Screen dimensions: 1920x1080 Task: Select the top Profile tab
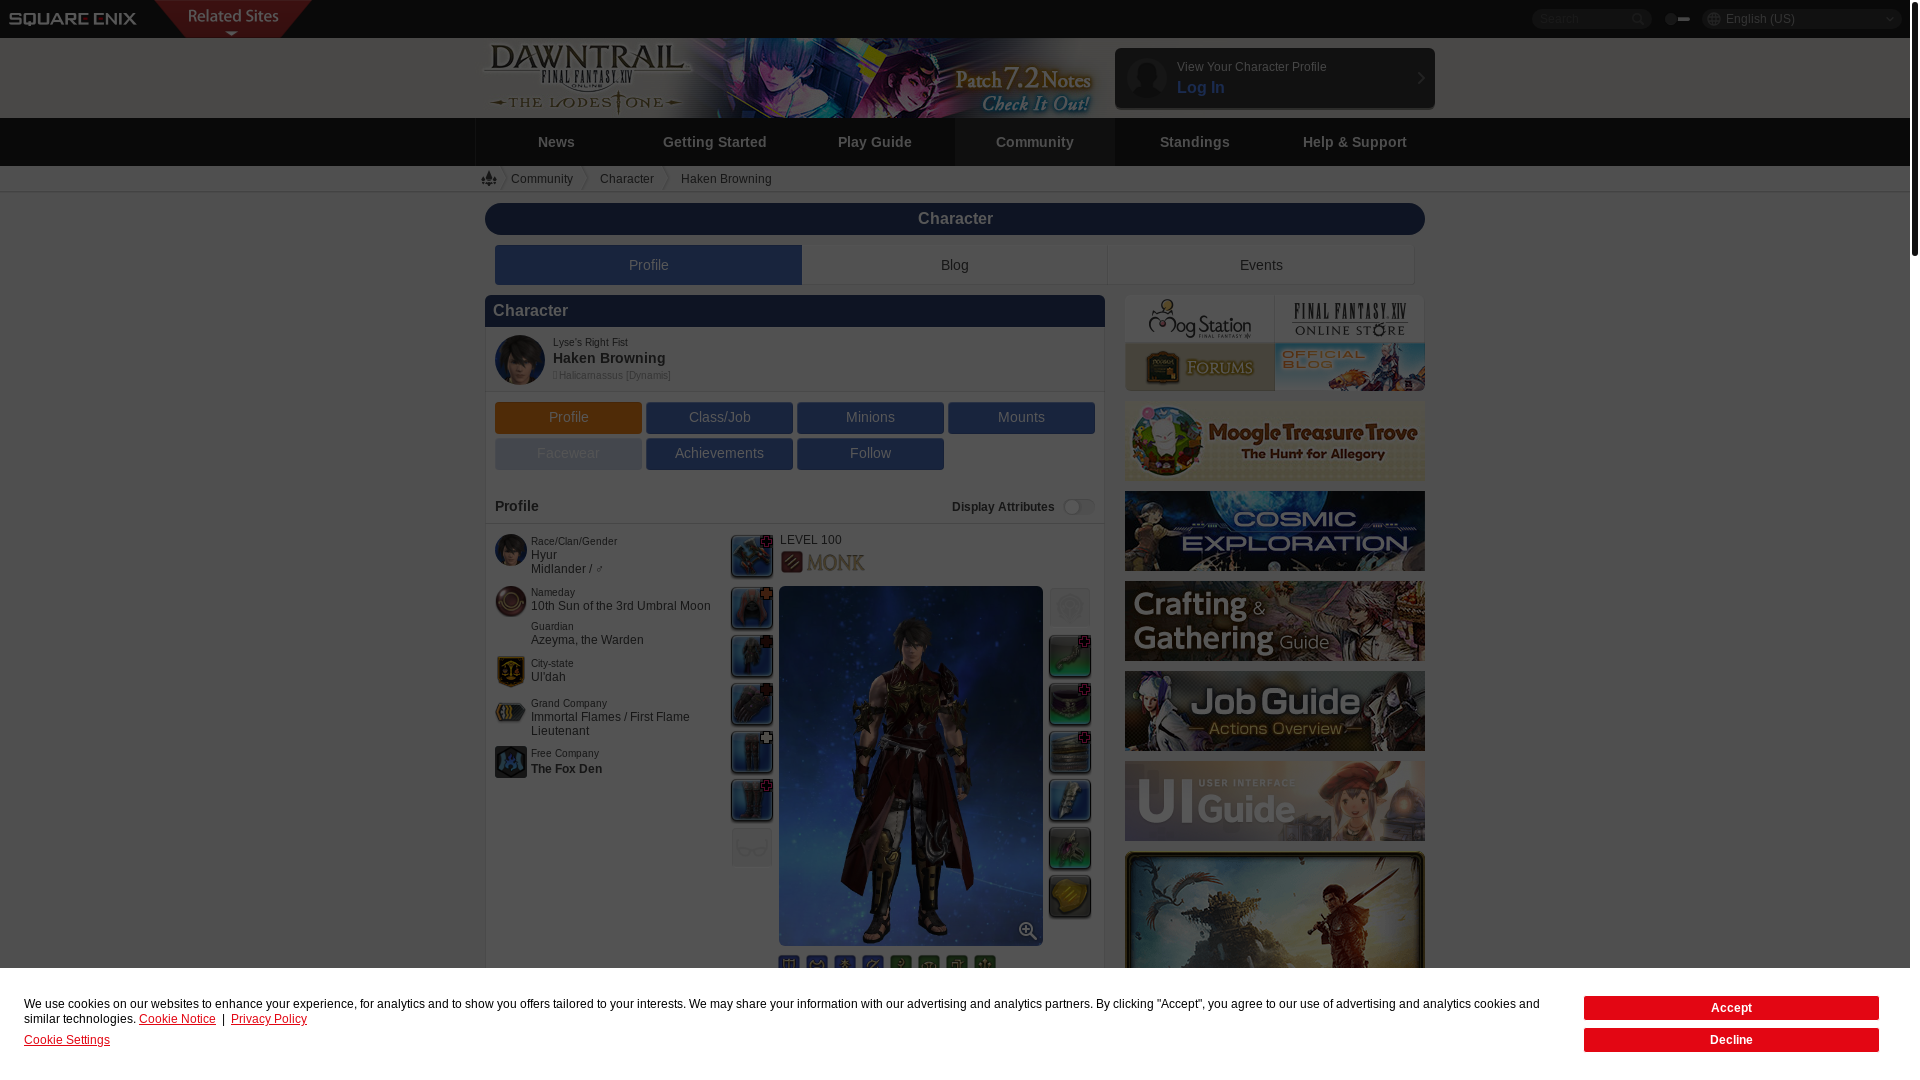649,265
